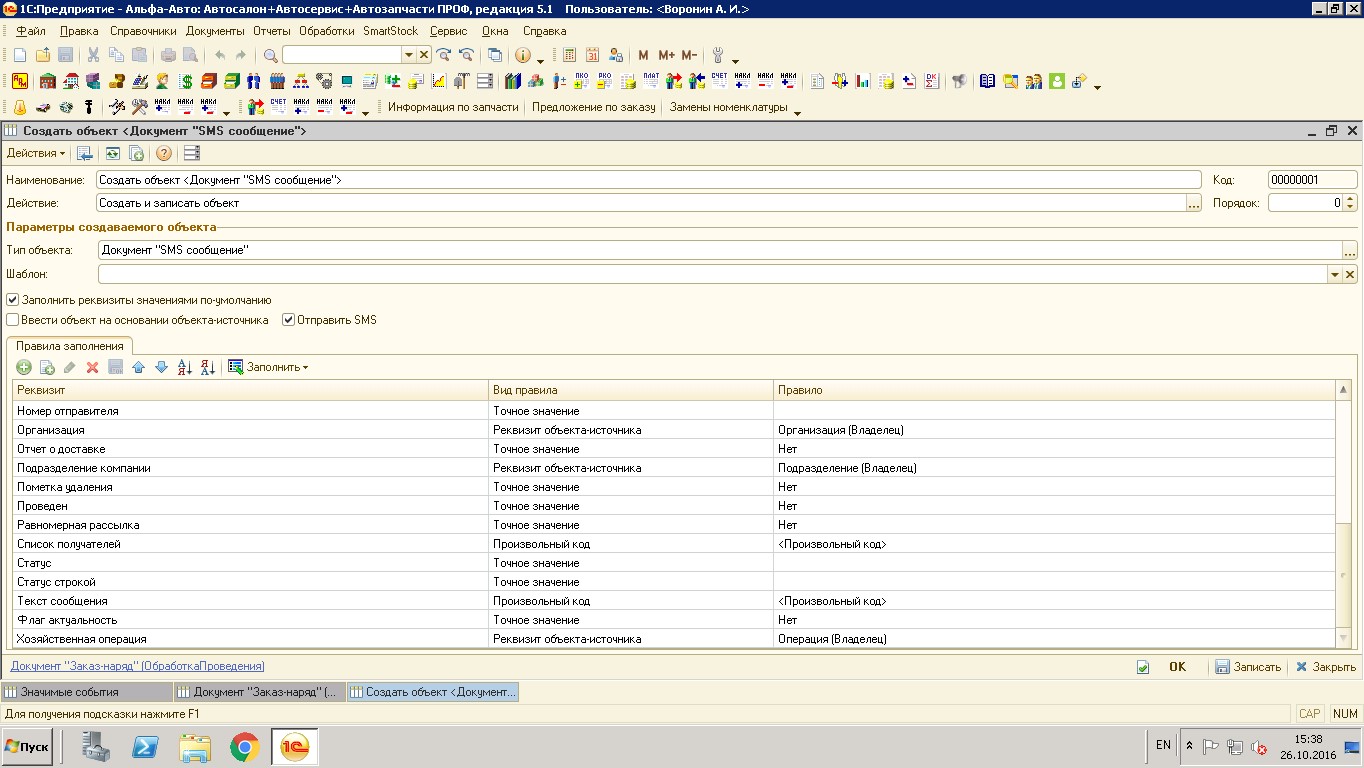Click the organization hierarchy chart icon

(301, 81)
